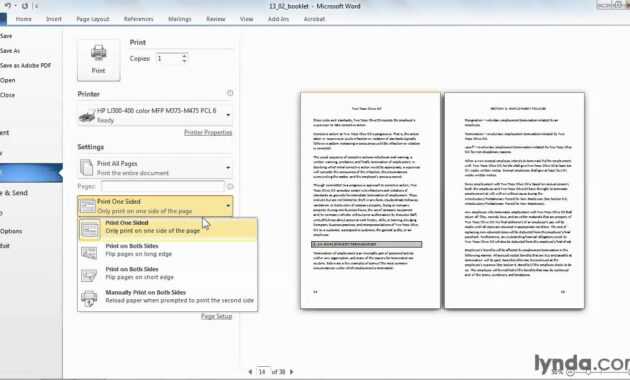The width and height of the screenshot is (630, 380).
Task: Click the Print All Pages document icon
Action: click(86, 168)
